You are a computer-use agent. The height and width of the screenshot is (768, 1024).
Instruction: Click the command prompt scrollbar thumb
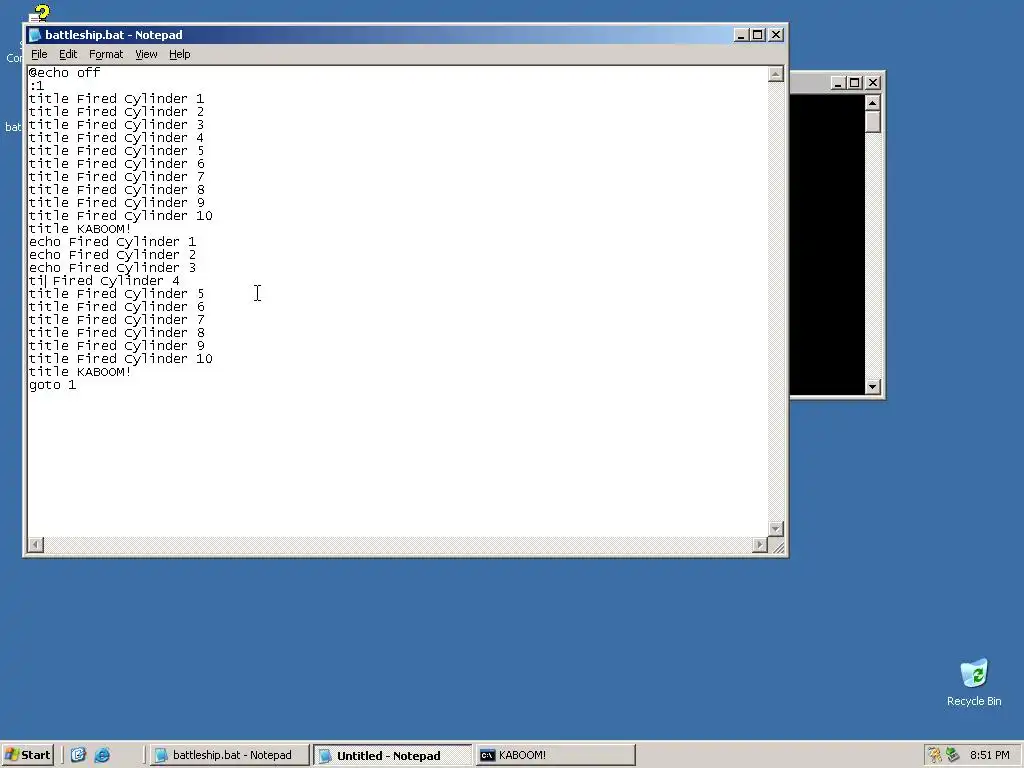[873, 122]
